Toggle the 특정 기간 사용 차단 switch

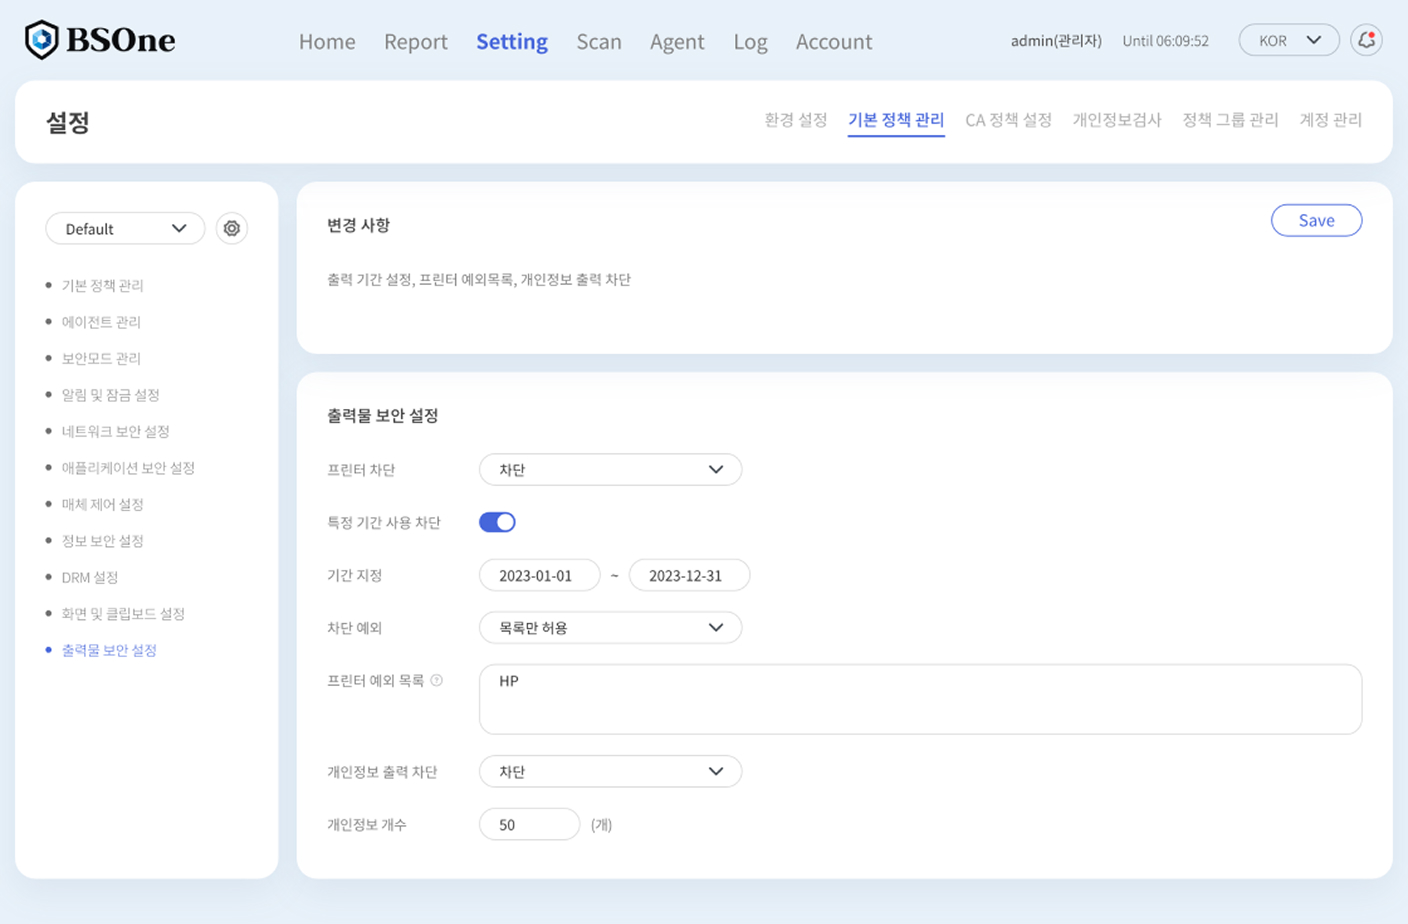click(x=497, y=522)
